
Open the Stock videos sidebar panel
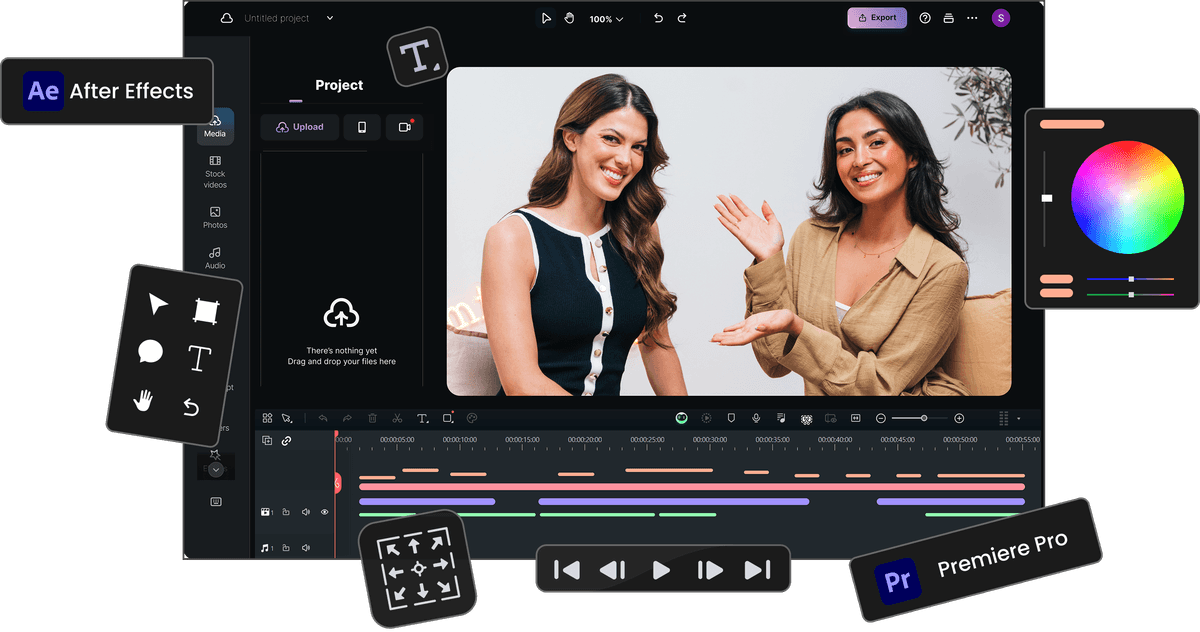pos(215,172)
